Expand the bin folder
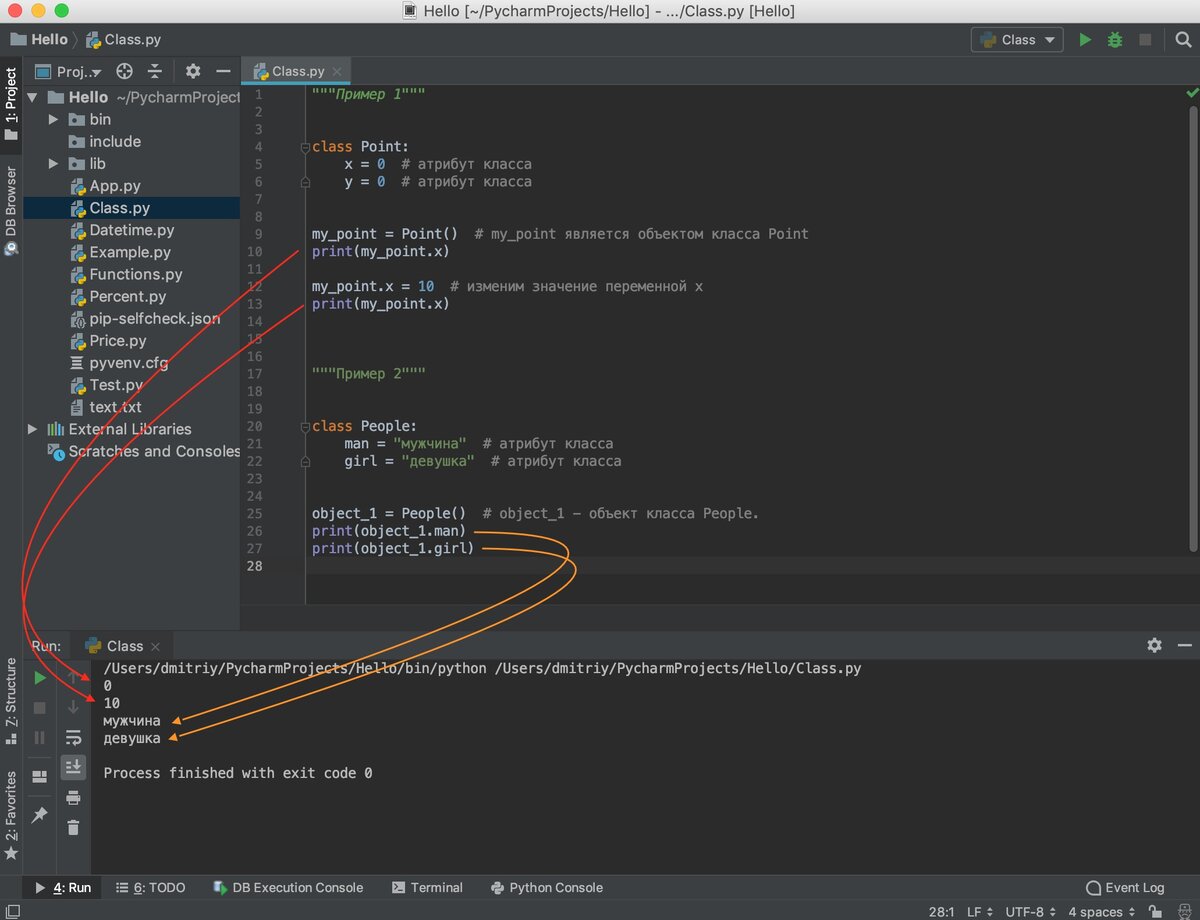 tap(54, 119)
